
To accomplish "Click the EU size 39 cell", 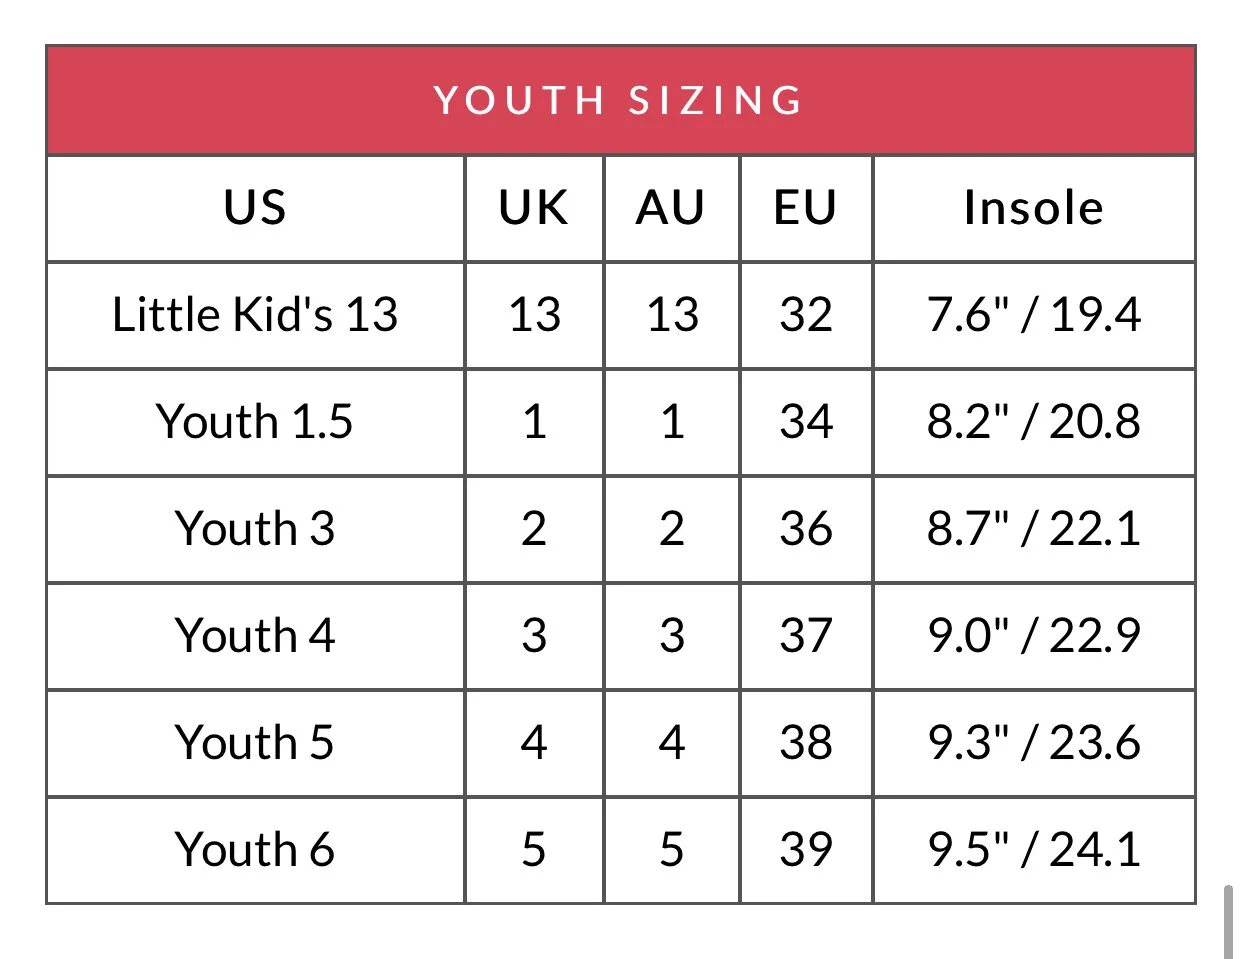I will click(x=806, y=850).
